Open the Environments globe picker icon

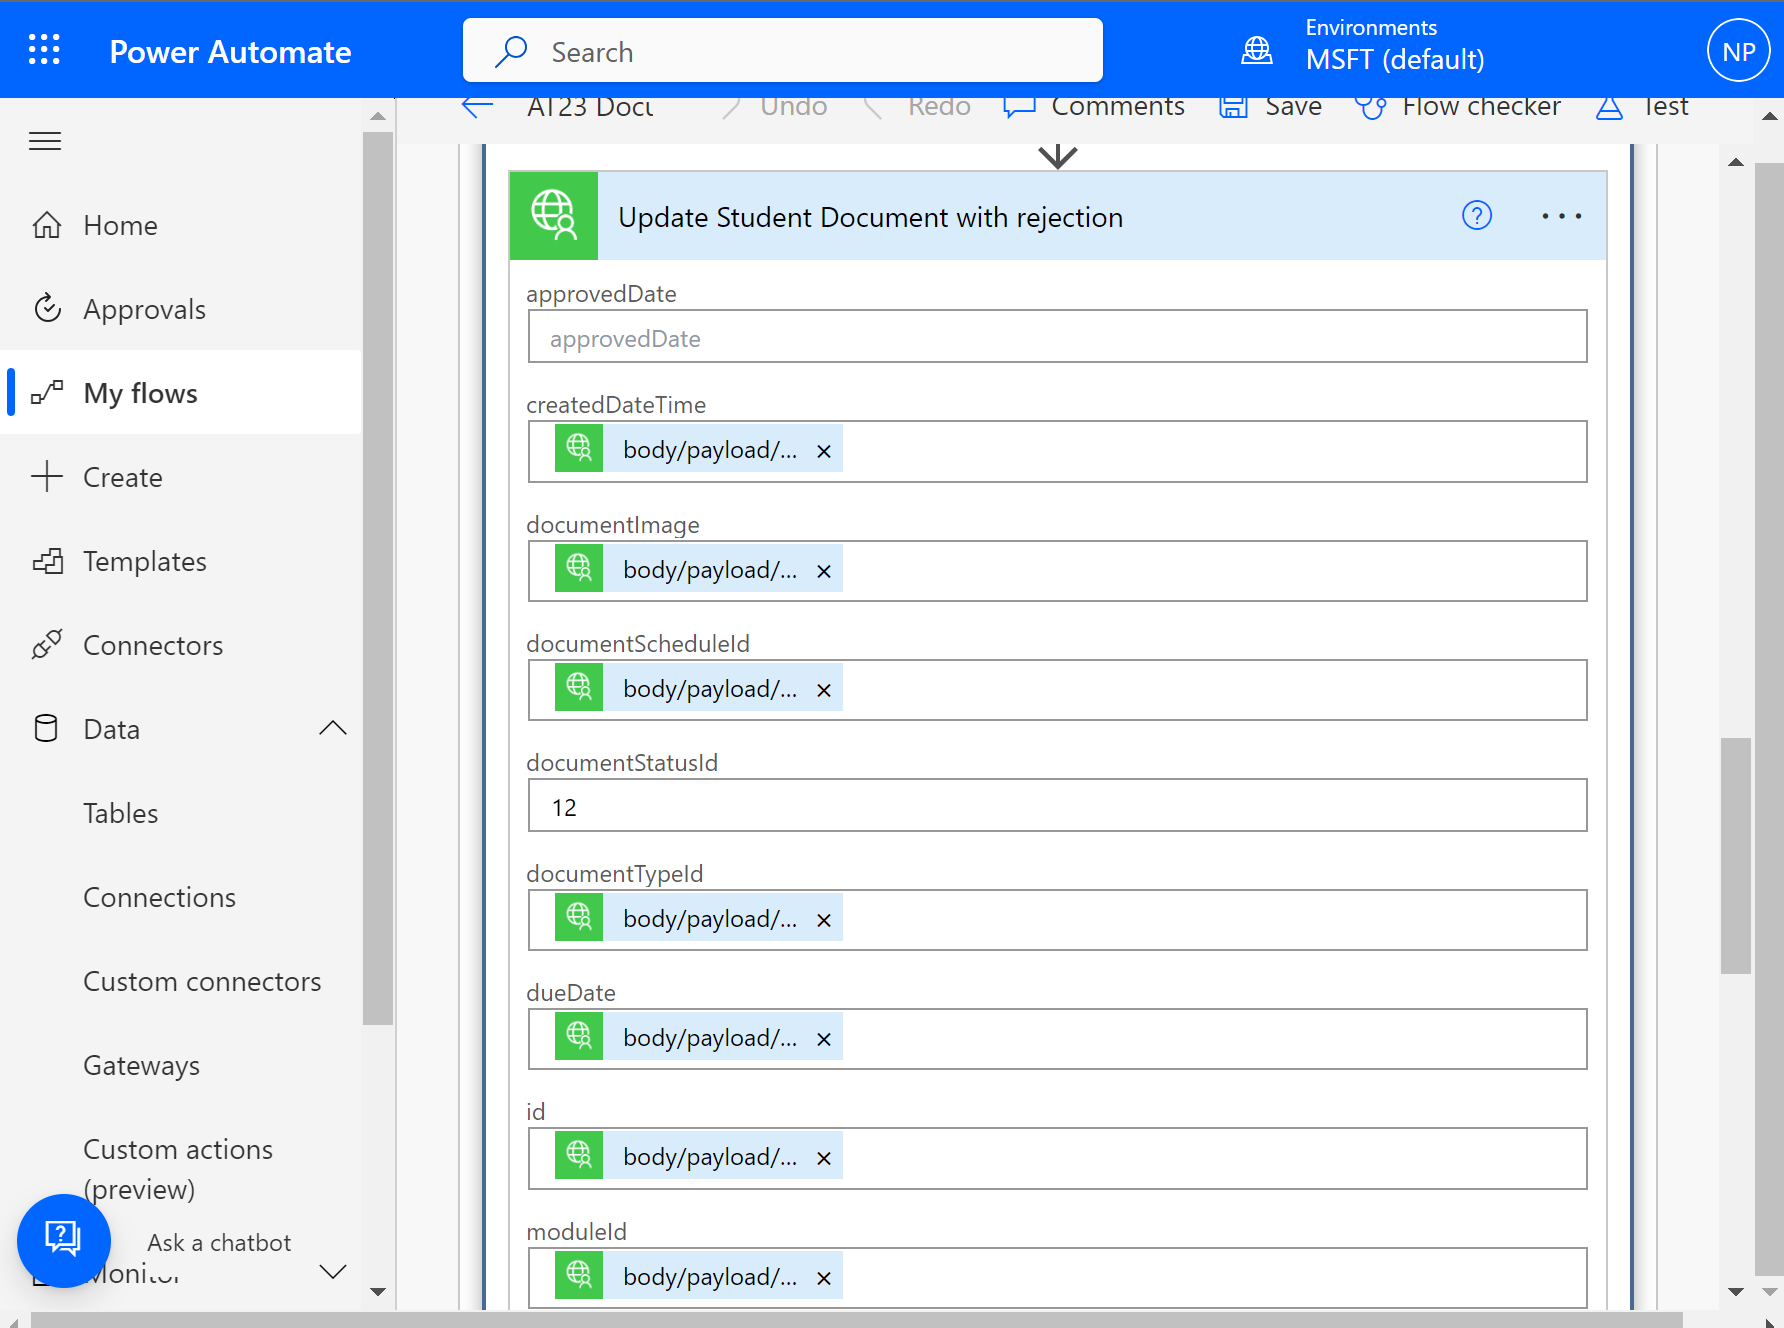pos(1257,50)
